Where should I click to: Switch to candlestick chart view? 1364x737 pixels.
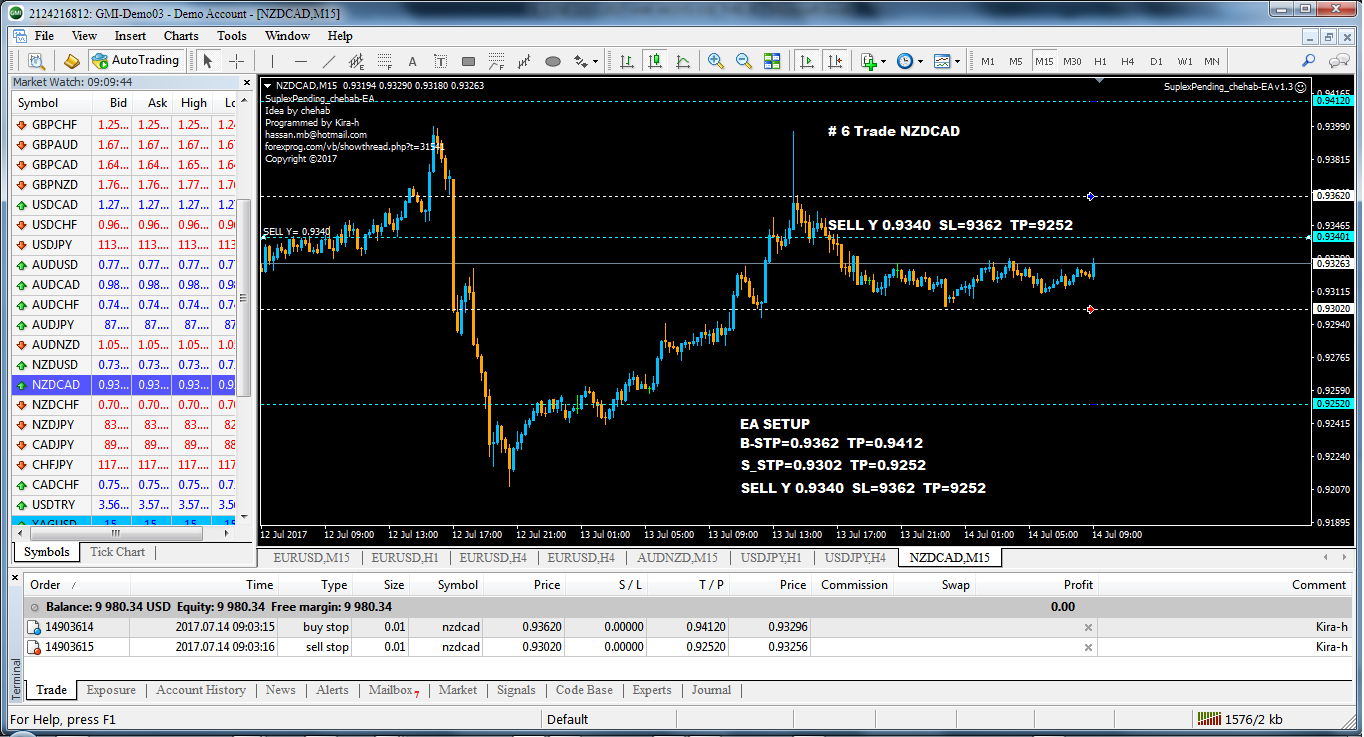click(x=655, y=61)
